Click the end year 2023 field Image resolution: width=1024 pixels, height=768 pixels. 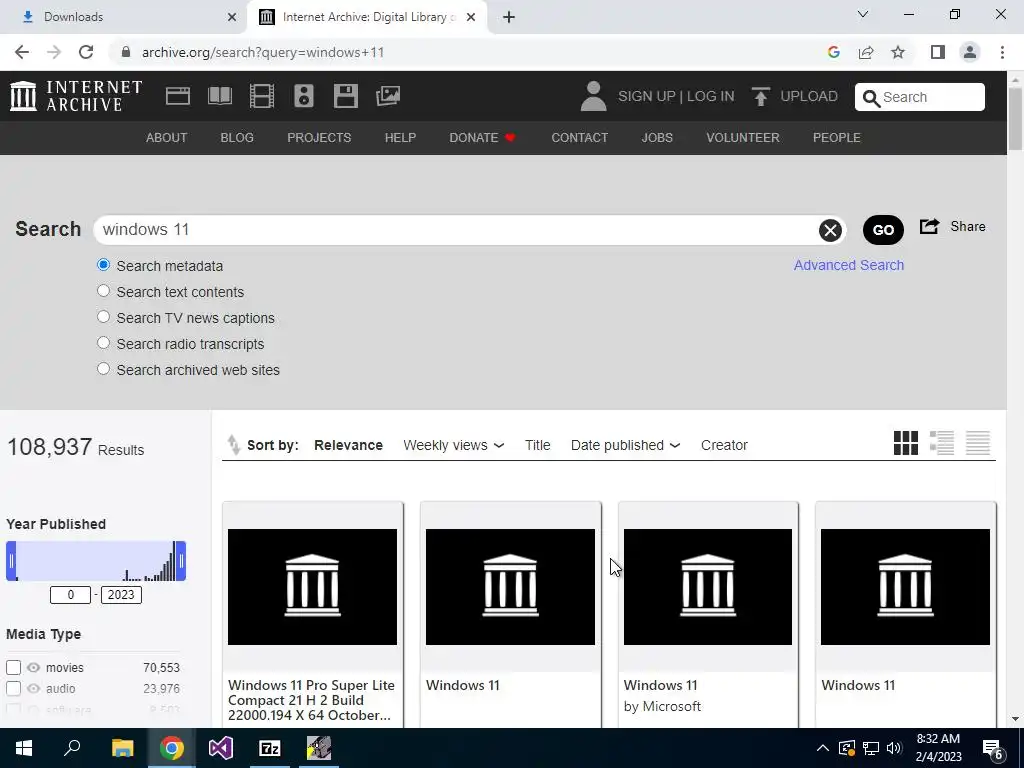(121, 595)
